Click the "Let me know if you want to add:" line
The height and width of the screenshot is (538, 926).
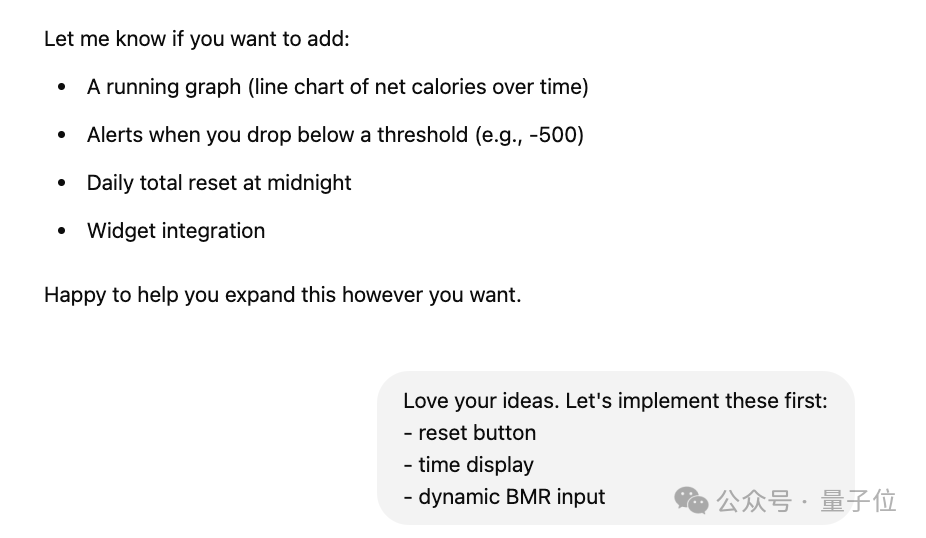coord(197,39)
